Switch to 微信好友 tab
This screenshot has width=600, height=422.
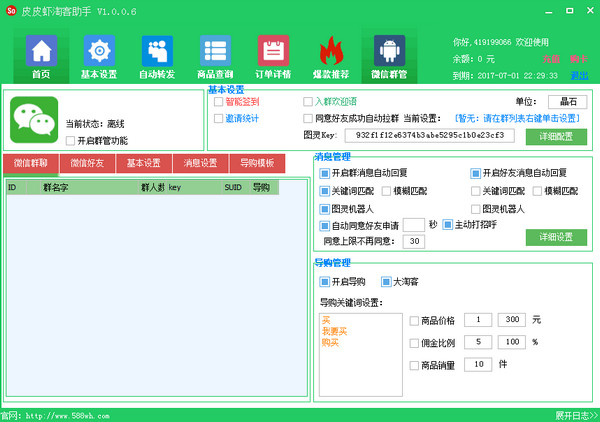click(87, 163)
